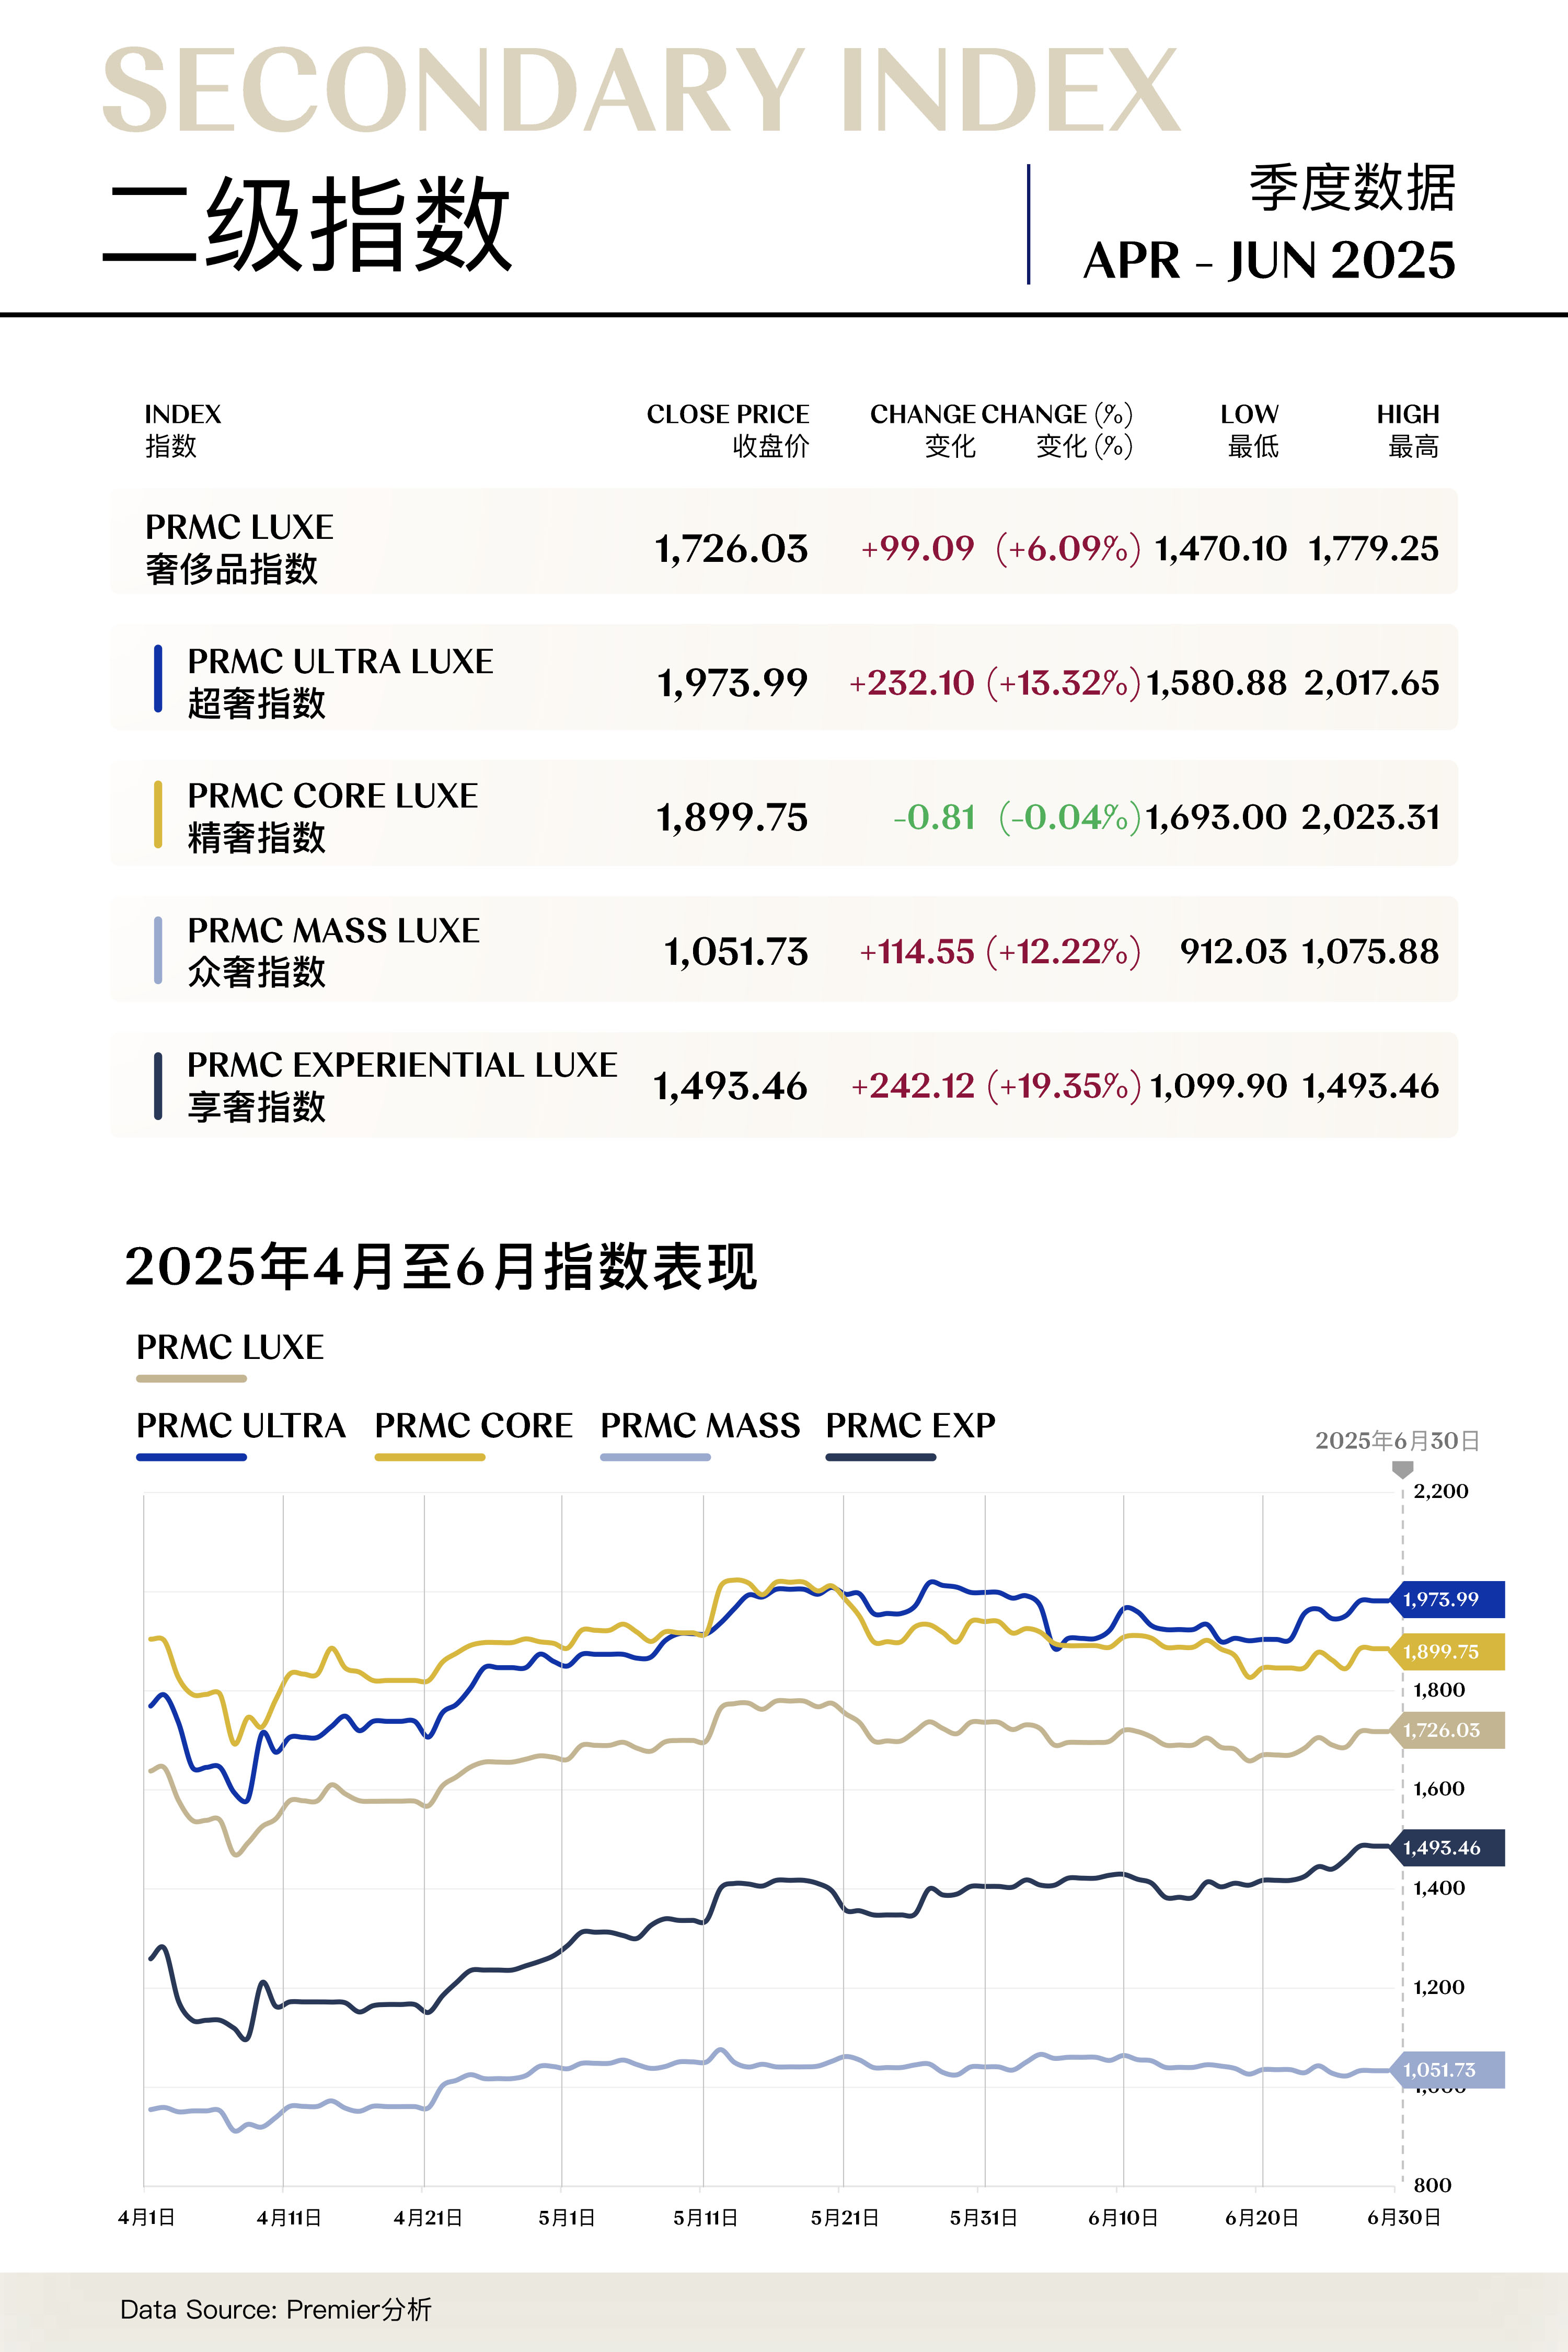Hide the PRMC MASS legend series
The image size is (1568, 2352).
[699, 1426]
